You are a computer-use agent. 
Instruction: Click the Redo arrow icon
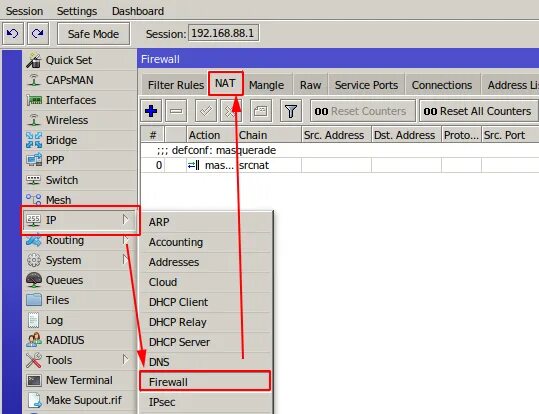pos(38,34)
